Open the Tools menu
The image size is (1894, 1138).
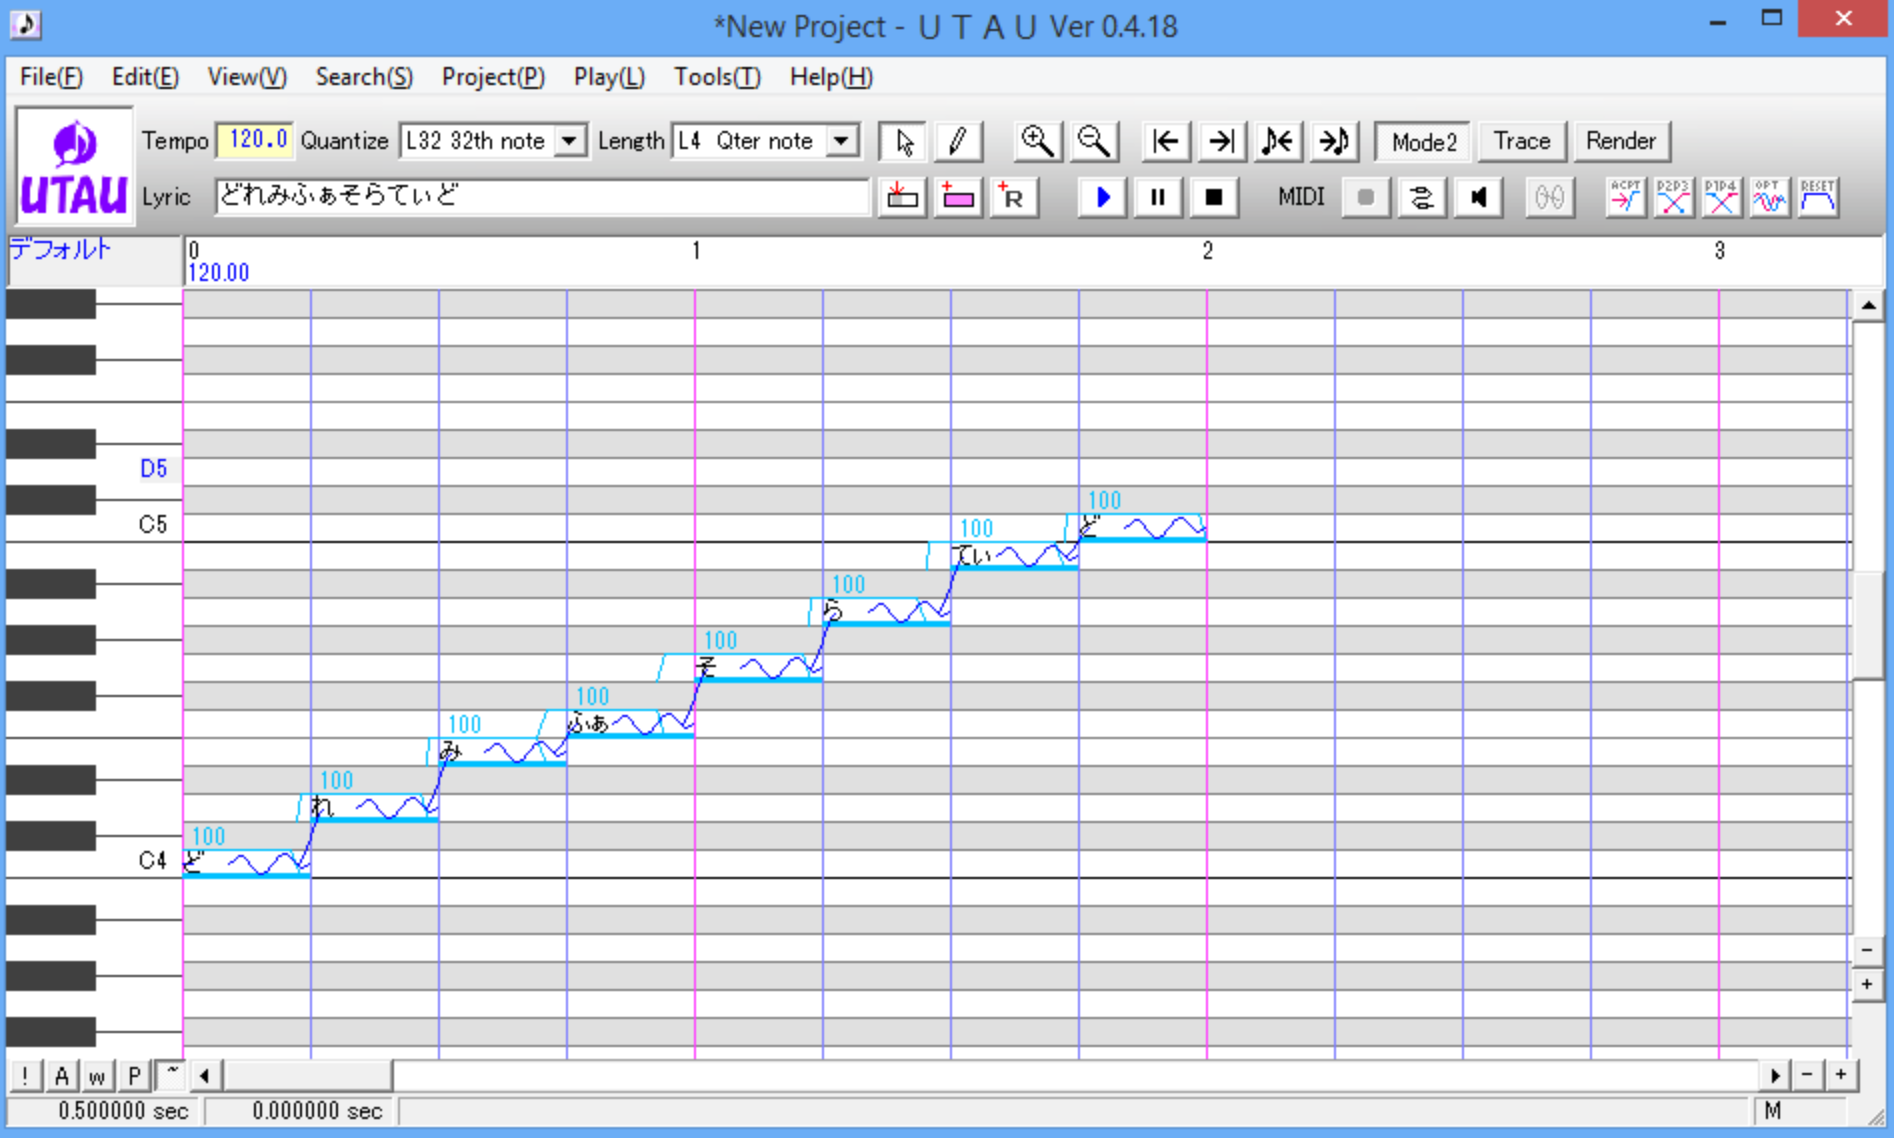coord(716,77)
